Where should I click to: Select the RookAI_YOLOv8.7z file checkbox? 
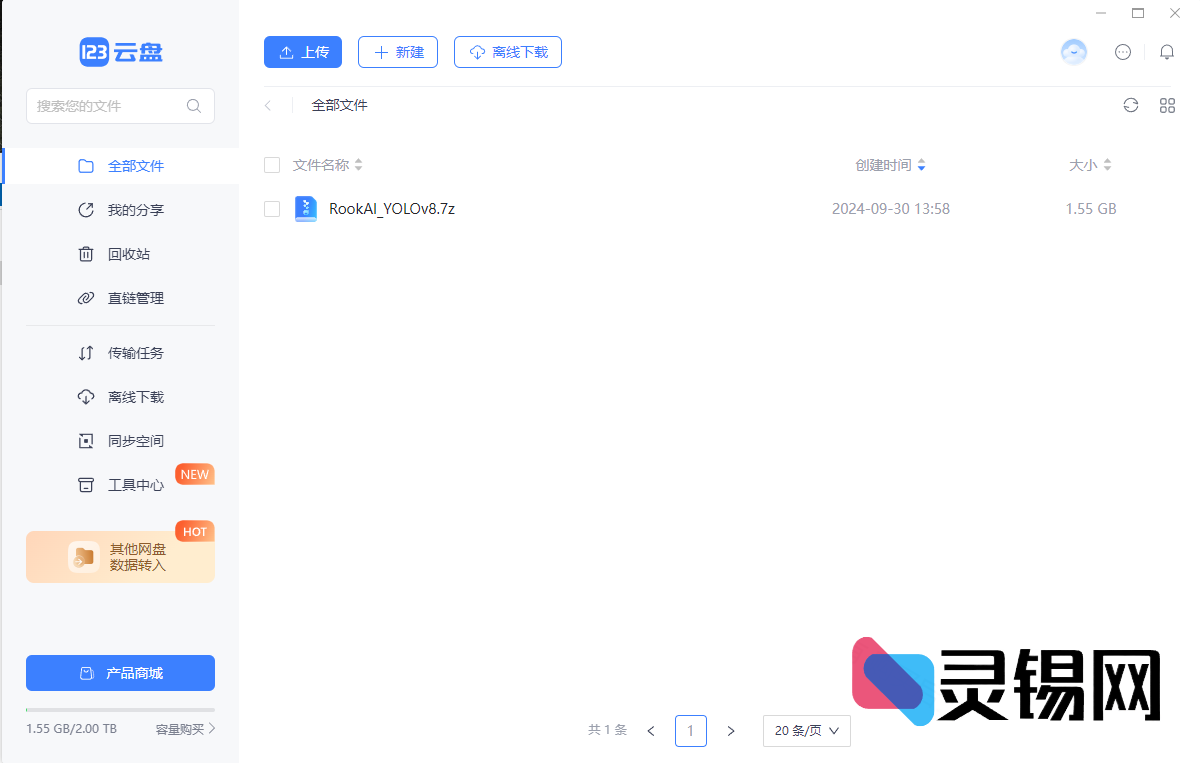pyautogui.click(x=271, y=209)
